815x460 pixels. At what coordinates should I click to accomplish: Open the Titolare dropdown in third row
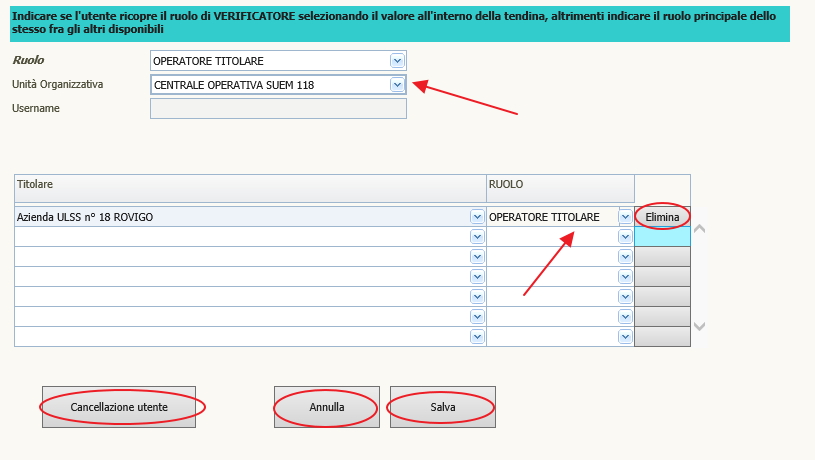point(476,257)
